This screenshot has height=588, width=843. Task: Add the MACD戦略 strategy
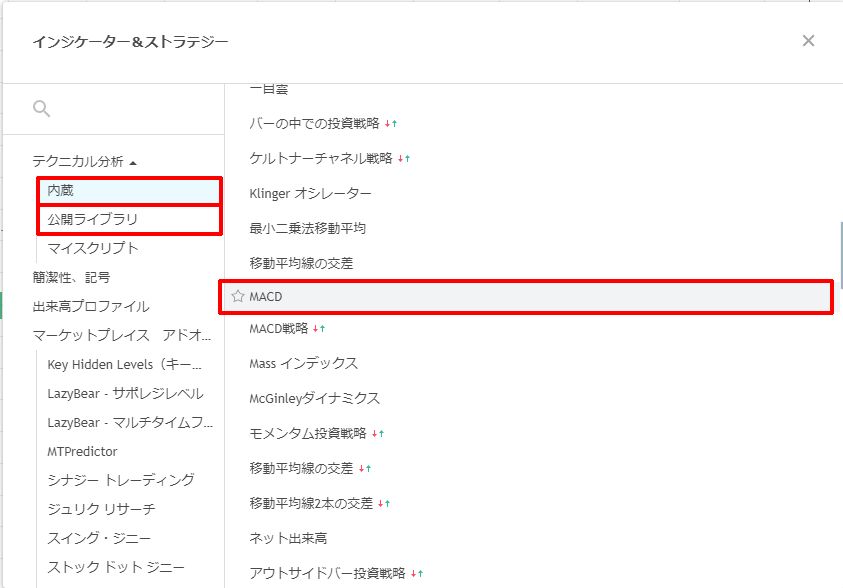280,328
